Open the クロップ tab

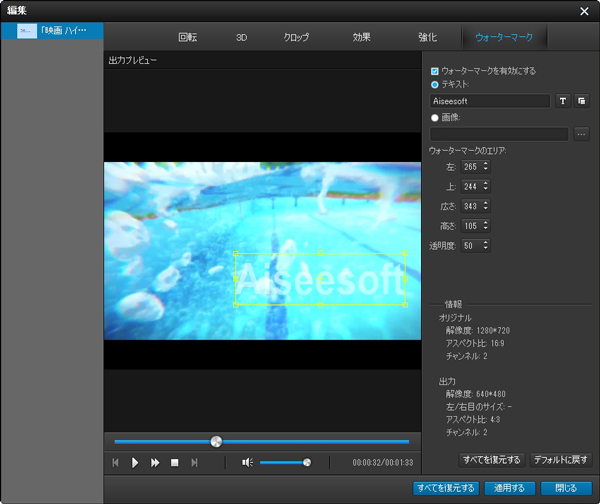point(296,38)
